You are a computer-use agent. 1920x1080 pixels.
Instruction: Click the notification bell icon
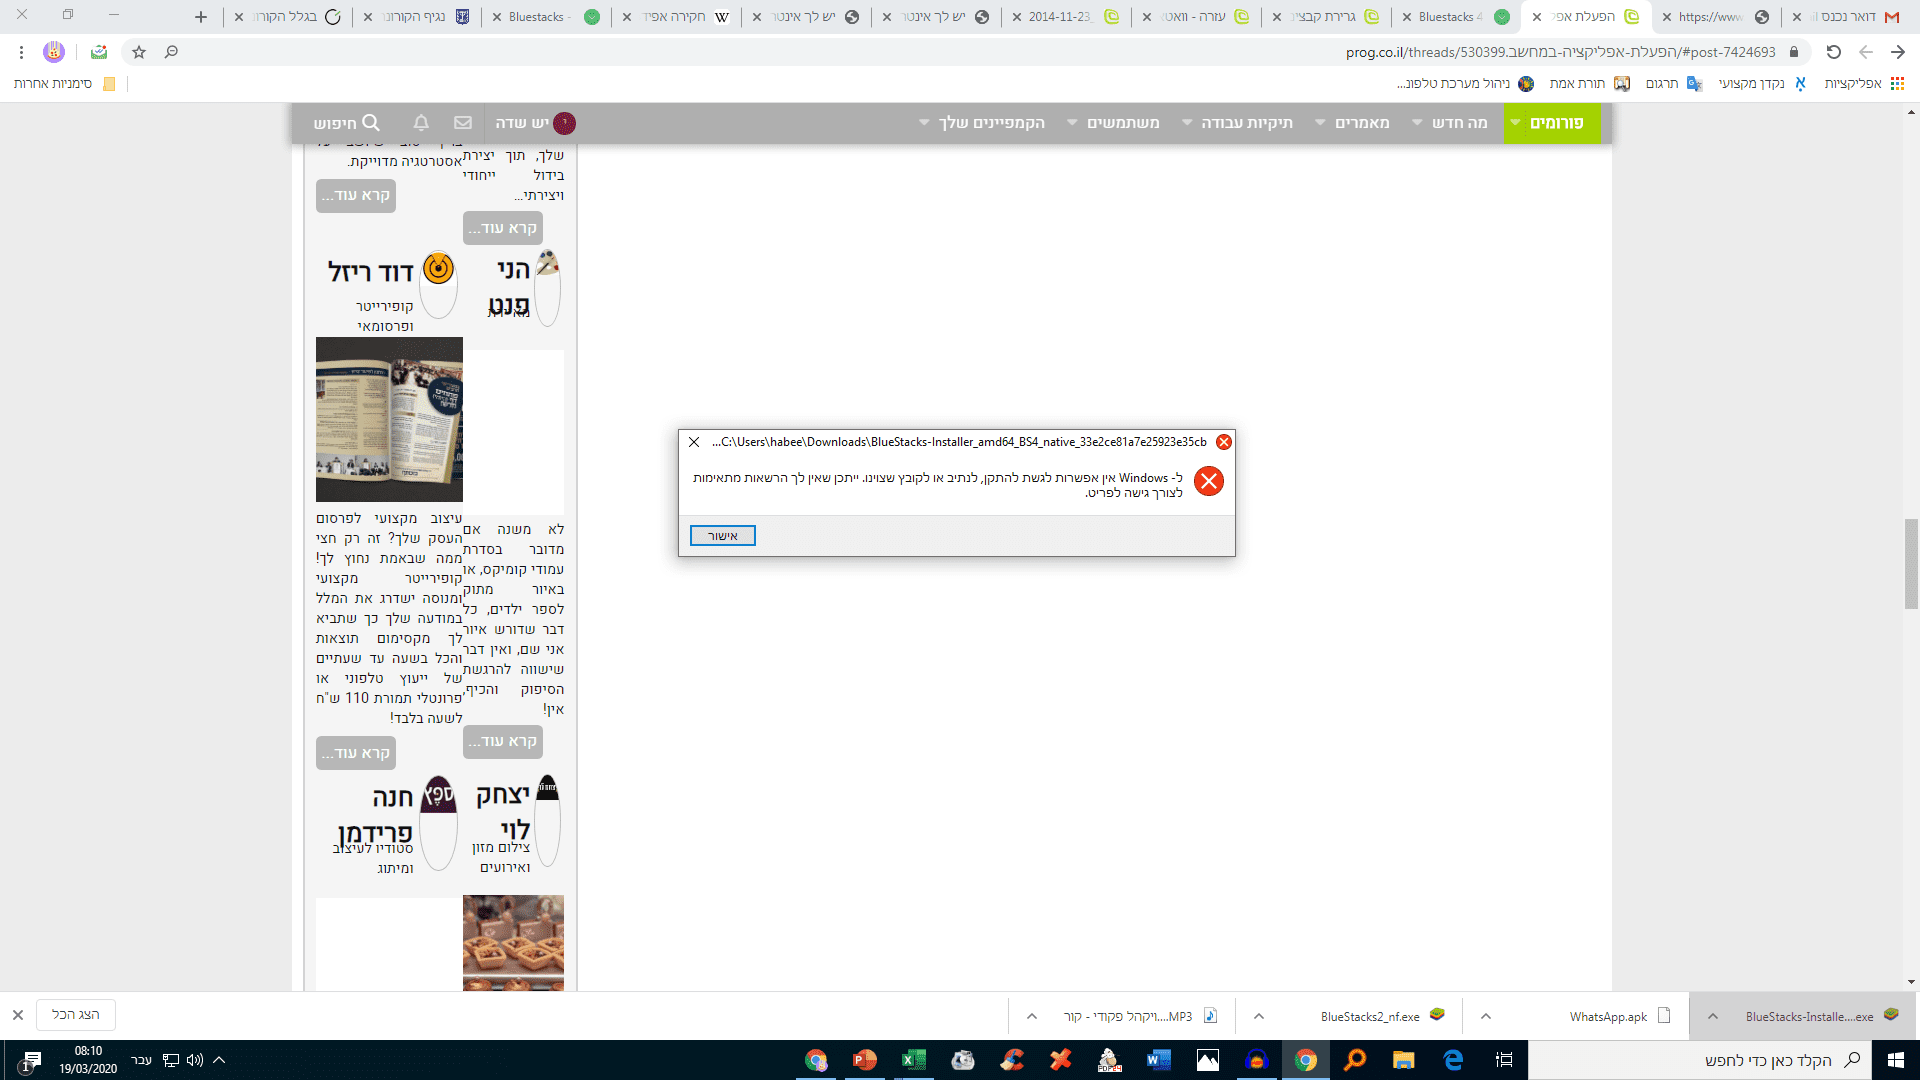point(421,122)
